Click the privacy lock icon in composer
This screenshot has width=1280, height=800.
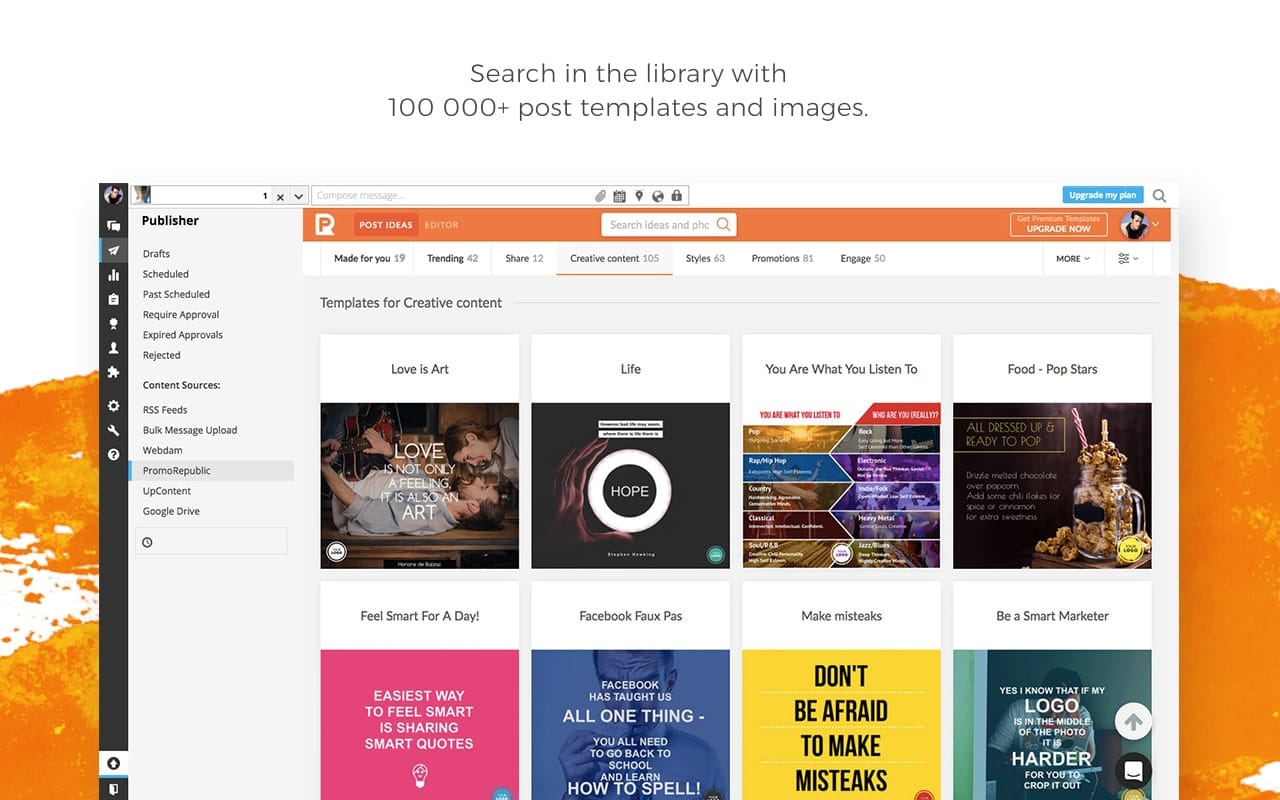[677, 196]
